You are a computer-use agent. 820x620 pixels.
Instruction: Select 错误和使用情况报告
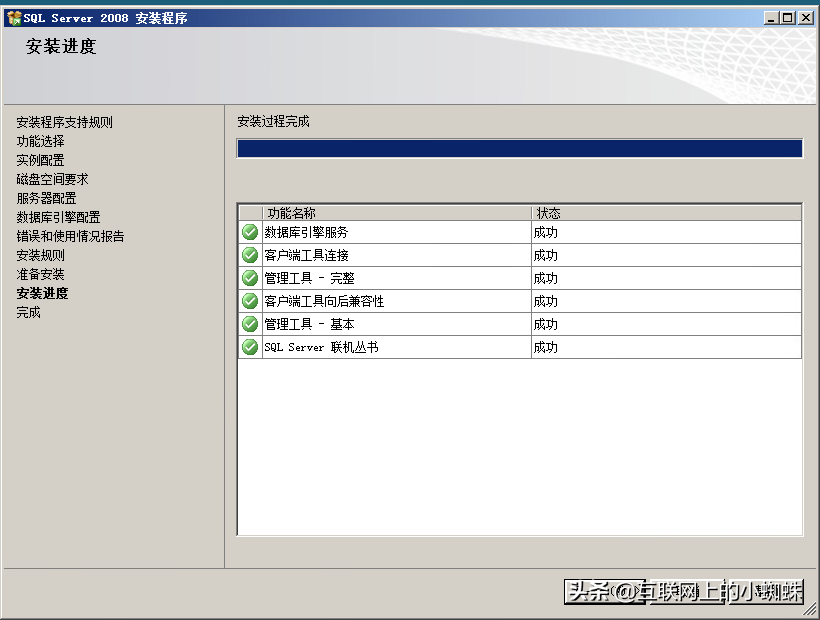[68, 236]
